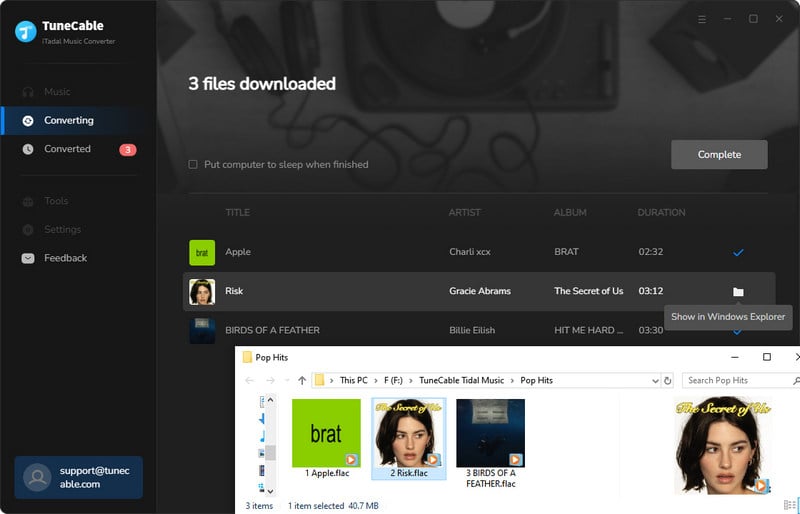
Task: Click the Billie Eilish artist name
Action: tap(472, 330)
